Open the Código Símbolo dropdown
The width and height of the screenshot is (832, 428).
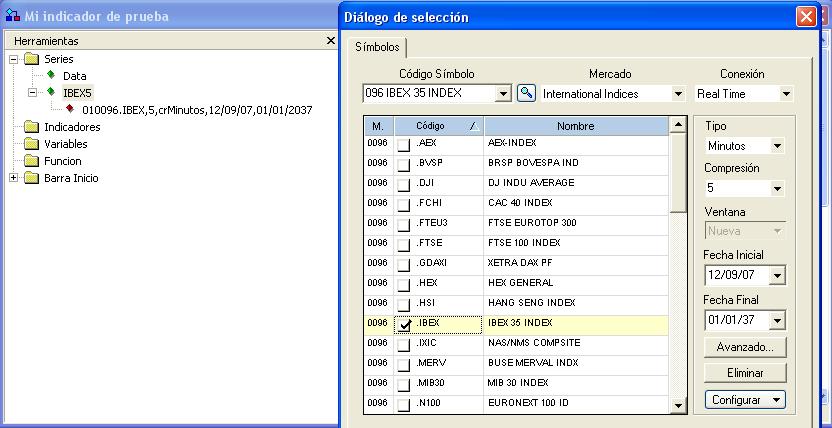(x=503, y=94)
